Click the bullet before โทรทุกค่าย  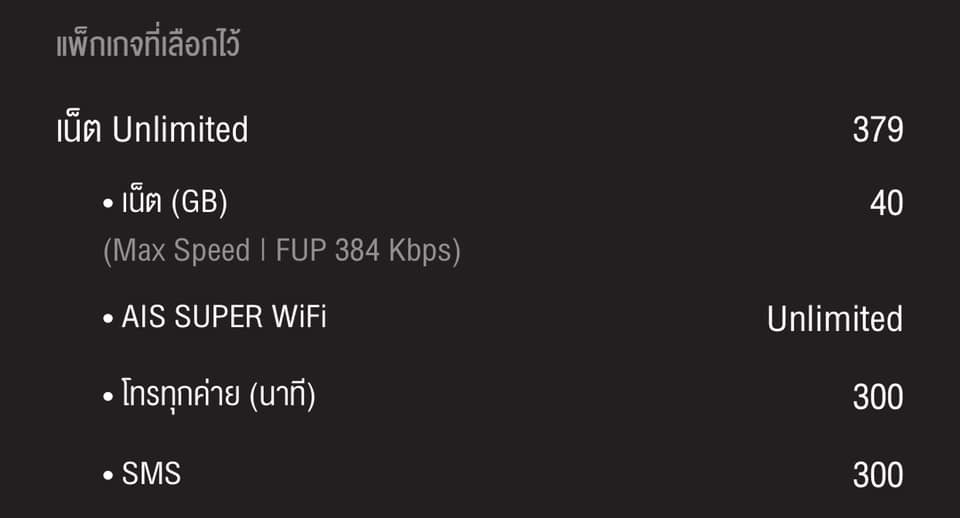pos(108,397)
